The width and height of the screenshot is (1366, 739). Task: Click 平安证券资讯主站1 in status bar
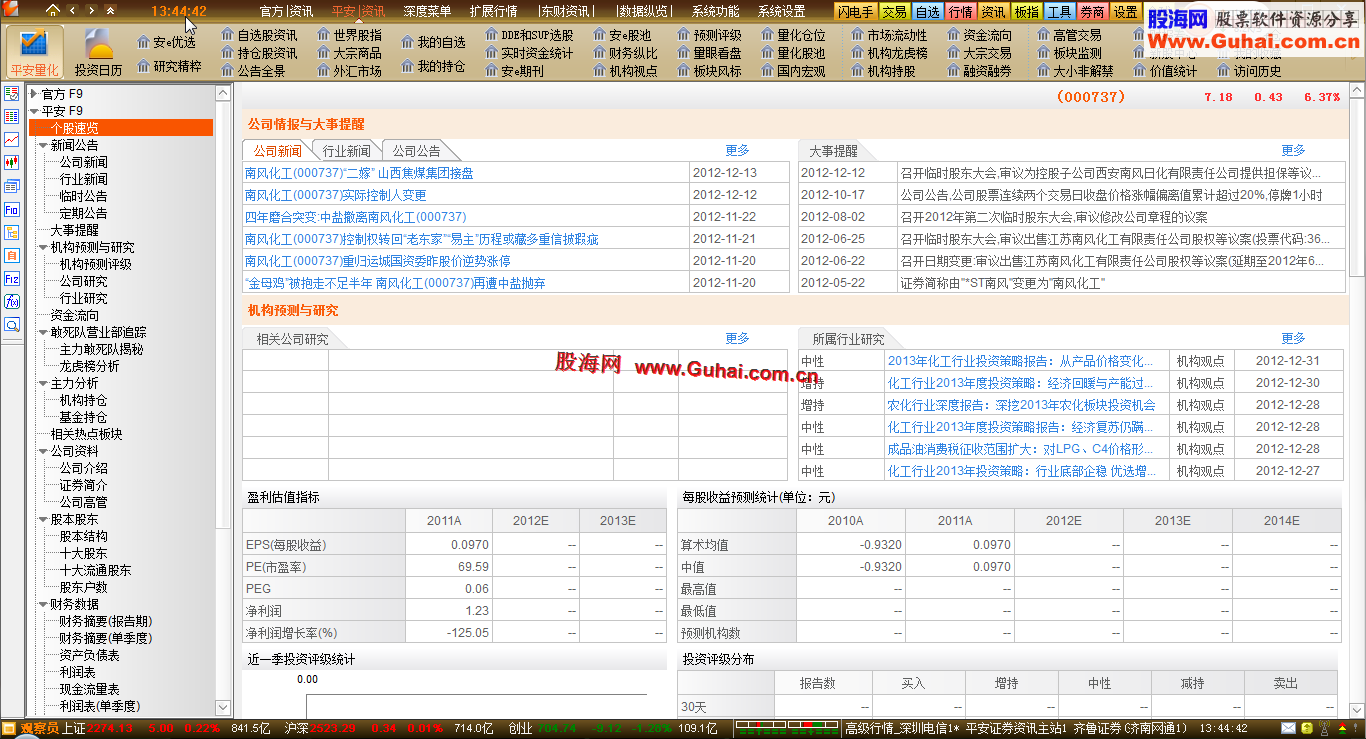pyautogui.click(x=1016, y=728)
